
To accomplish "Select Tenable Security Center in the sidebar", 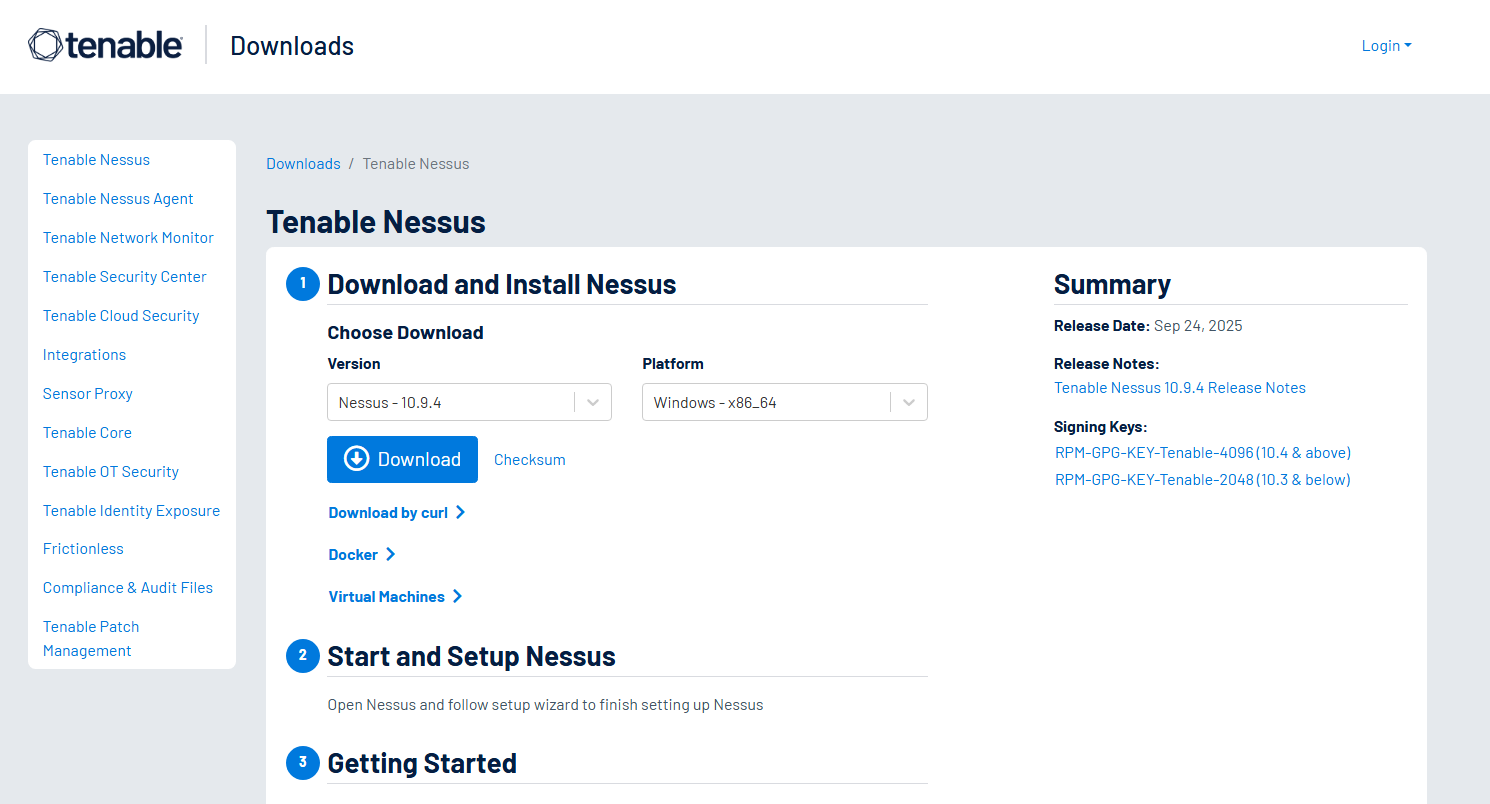I will pyautogui.click(x=125, y=277).
